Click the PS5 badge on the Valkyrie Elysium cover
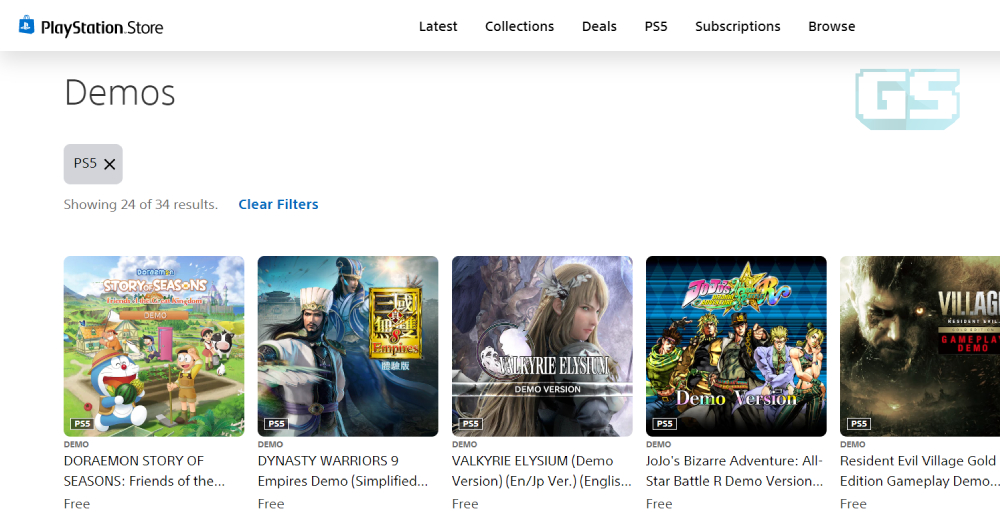The width and height of the screenshot is (1000, 523). (x=471, y=424)
